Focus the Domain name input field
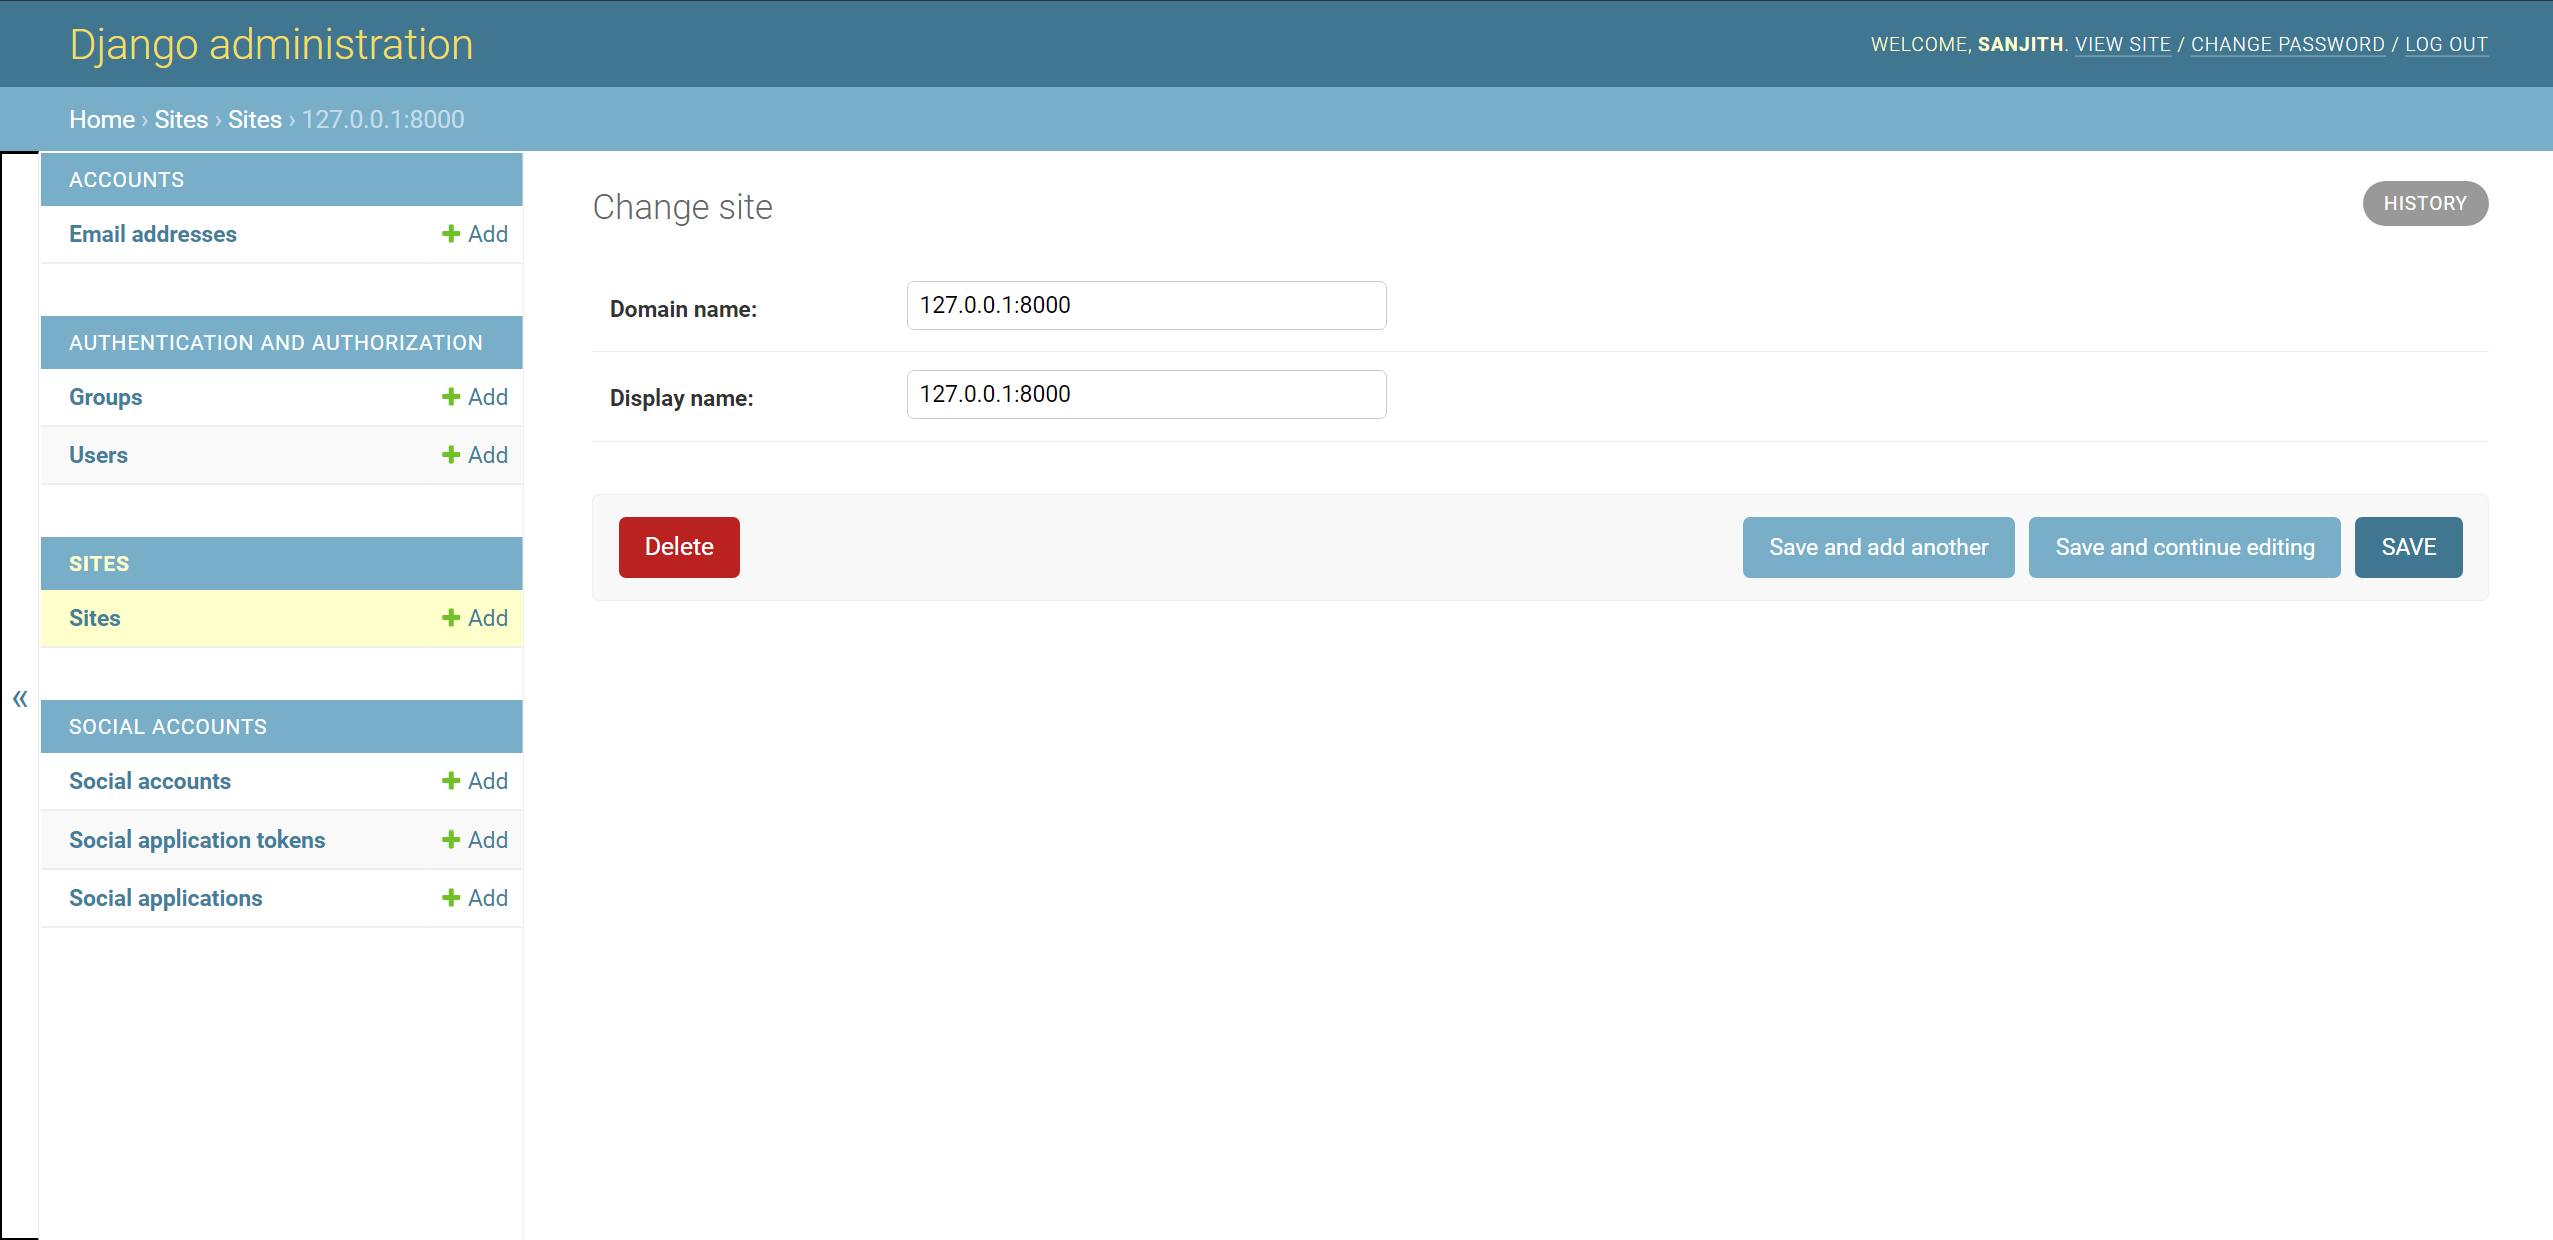The width and height of the screenshot is (2553, 1240). click(1145, 305)
